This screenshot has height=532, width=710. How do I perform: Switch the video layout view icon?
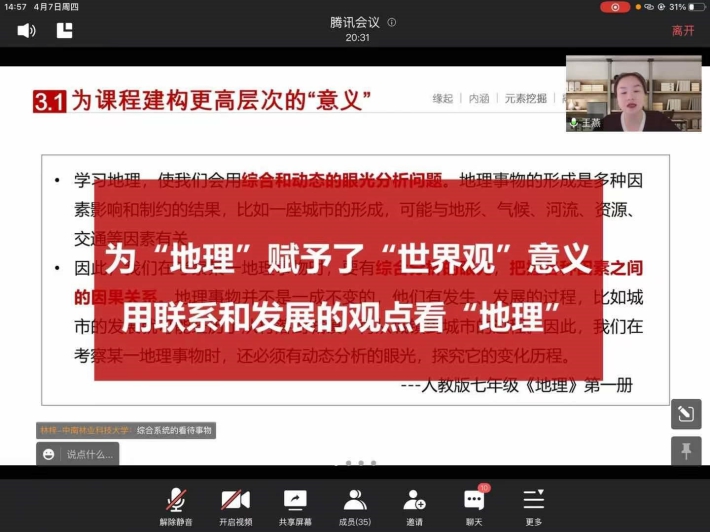64,31
